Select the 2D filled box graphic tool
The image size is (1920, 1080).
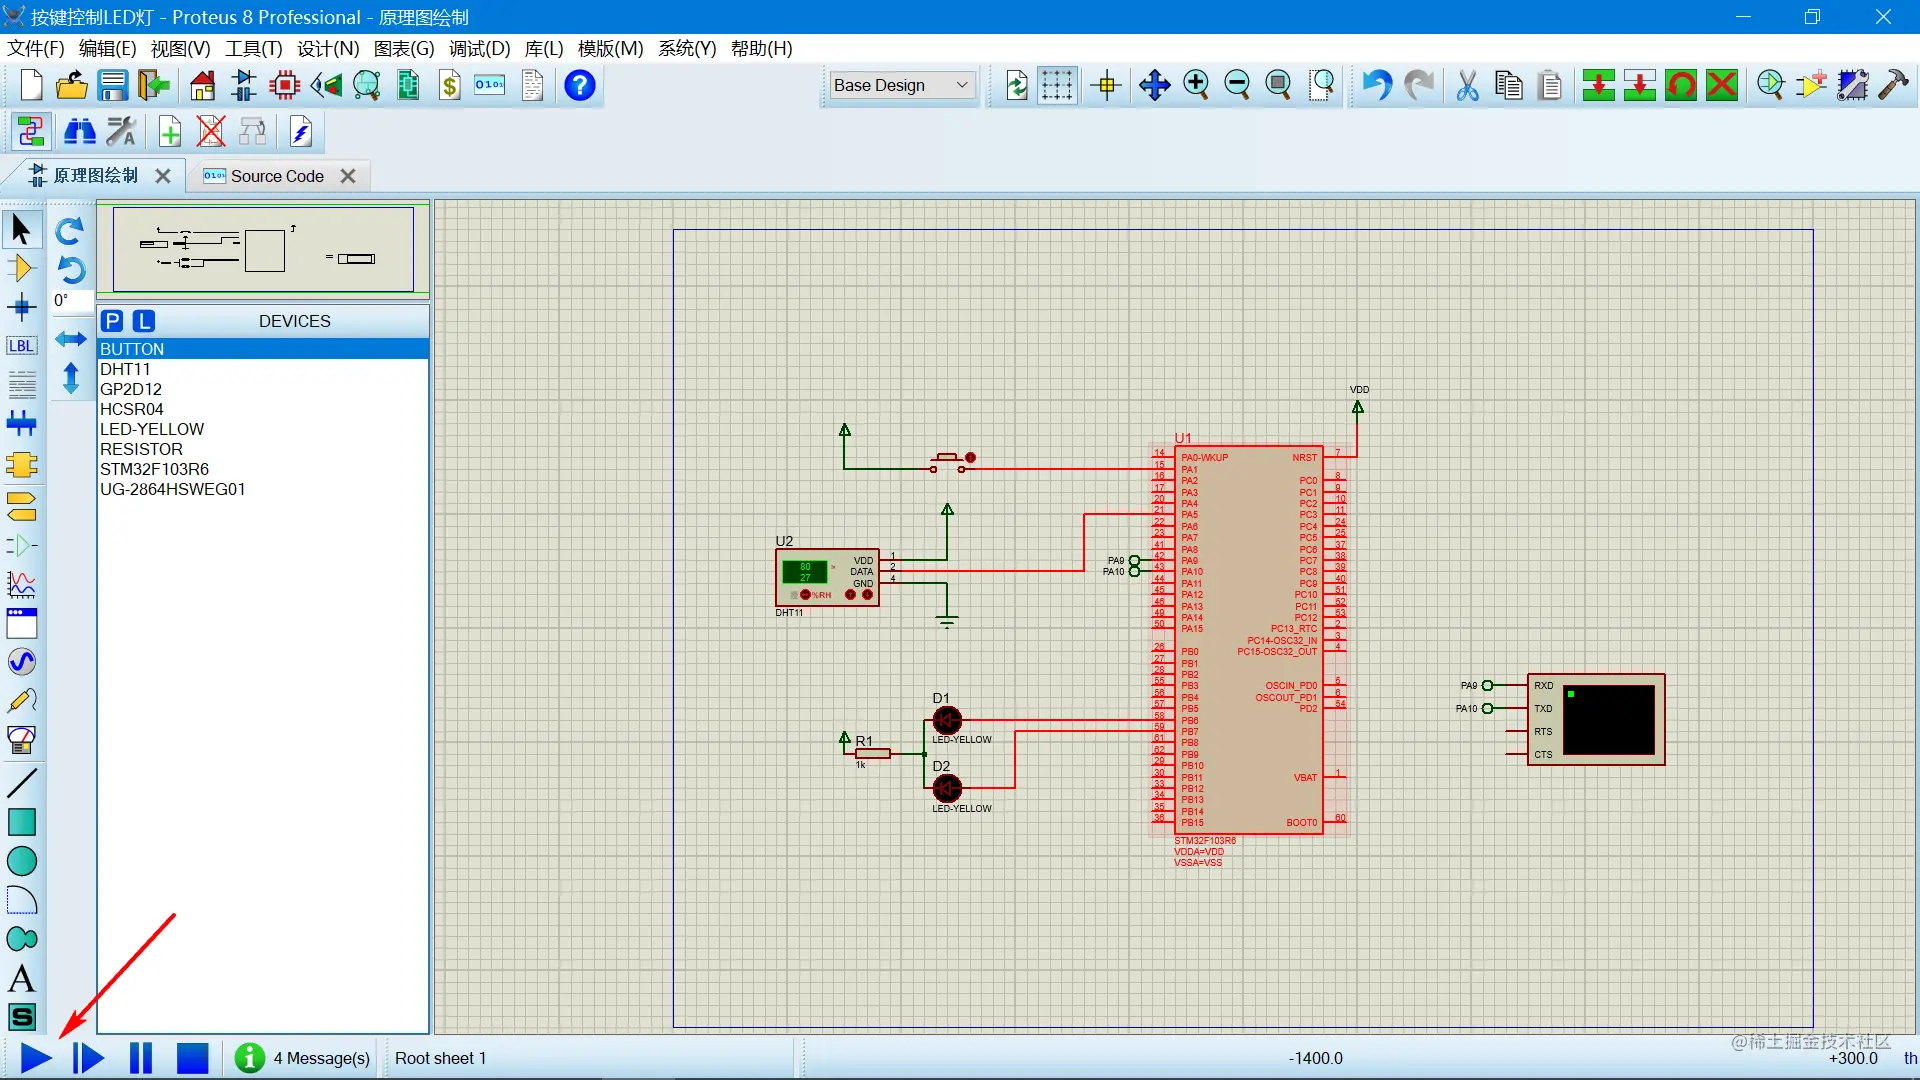21,822
